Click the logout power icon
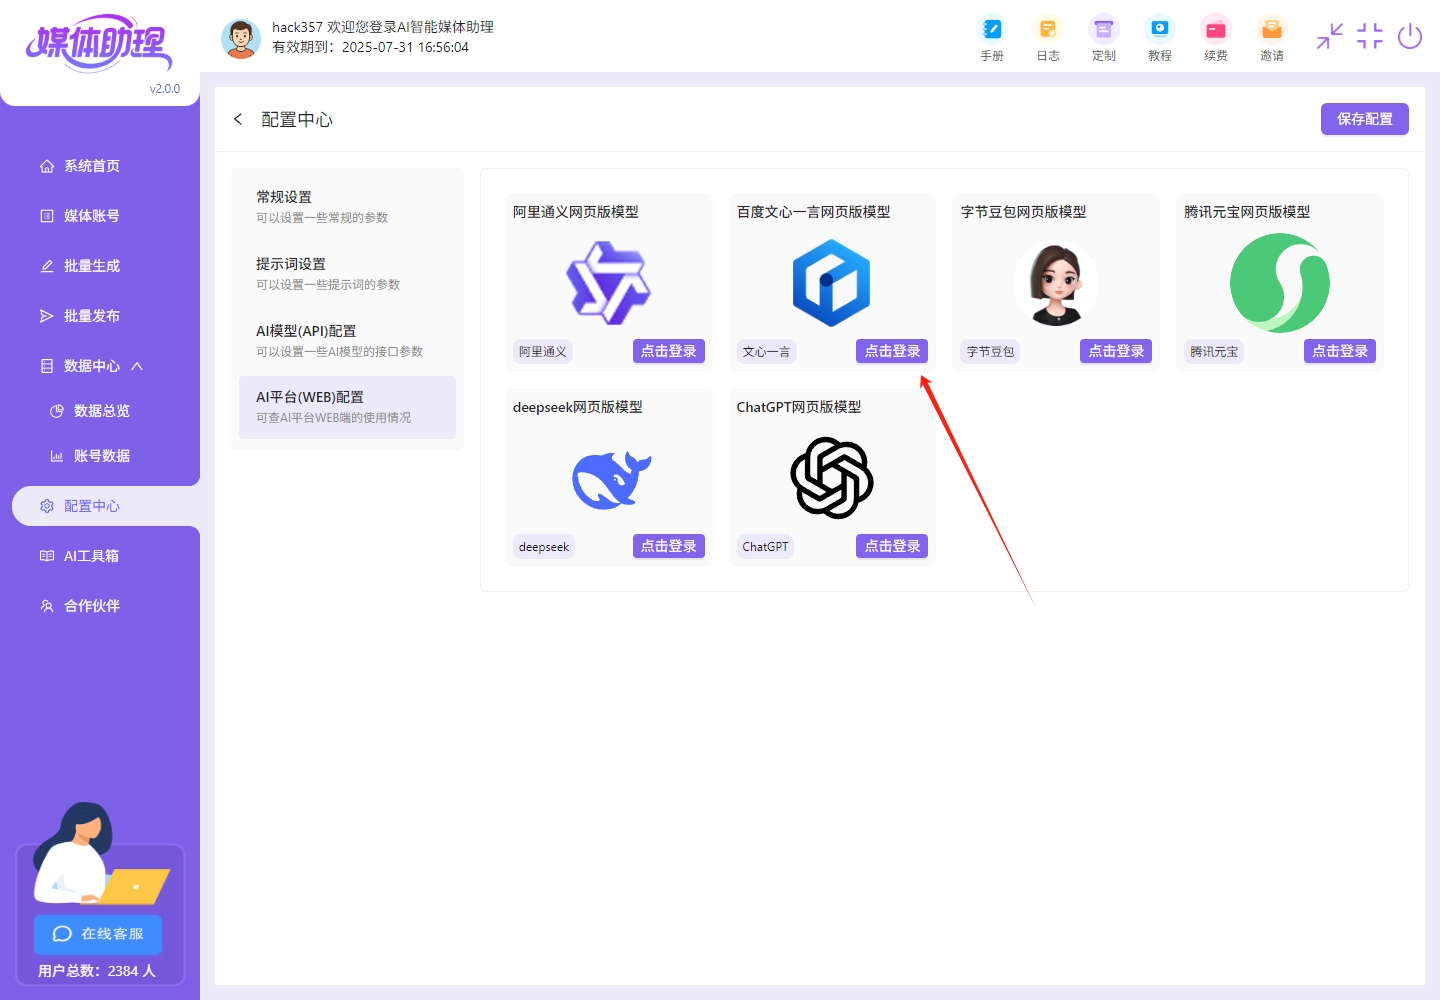The height and width of the screenshot is (1000, 1440). (1410, 36)
